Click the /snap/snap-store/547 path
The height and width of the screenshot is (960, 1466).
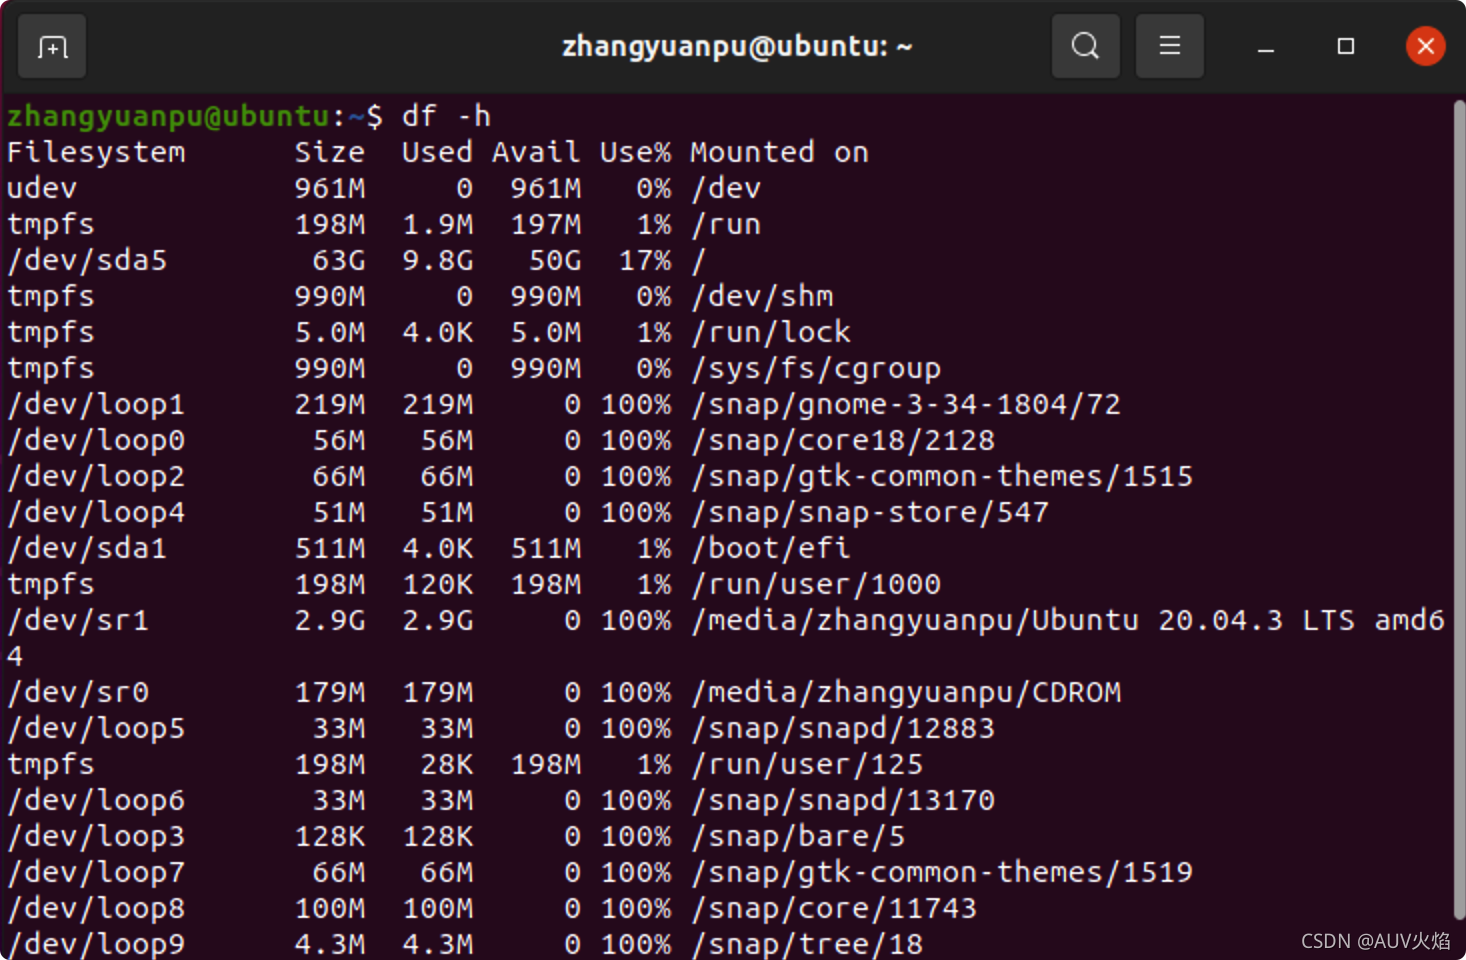tap(869, 512)
